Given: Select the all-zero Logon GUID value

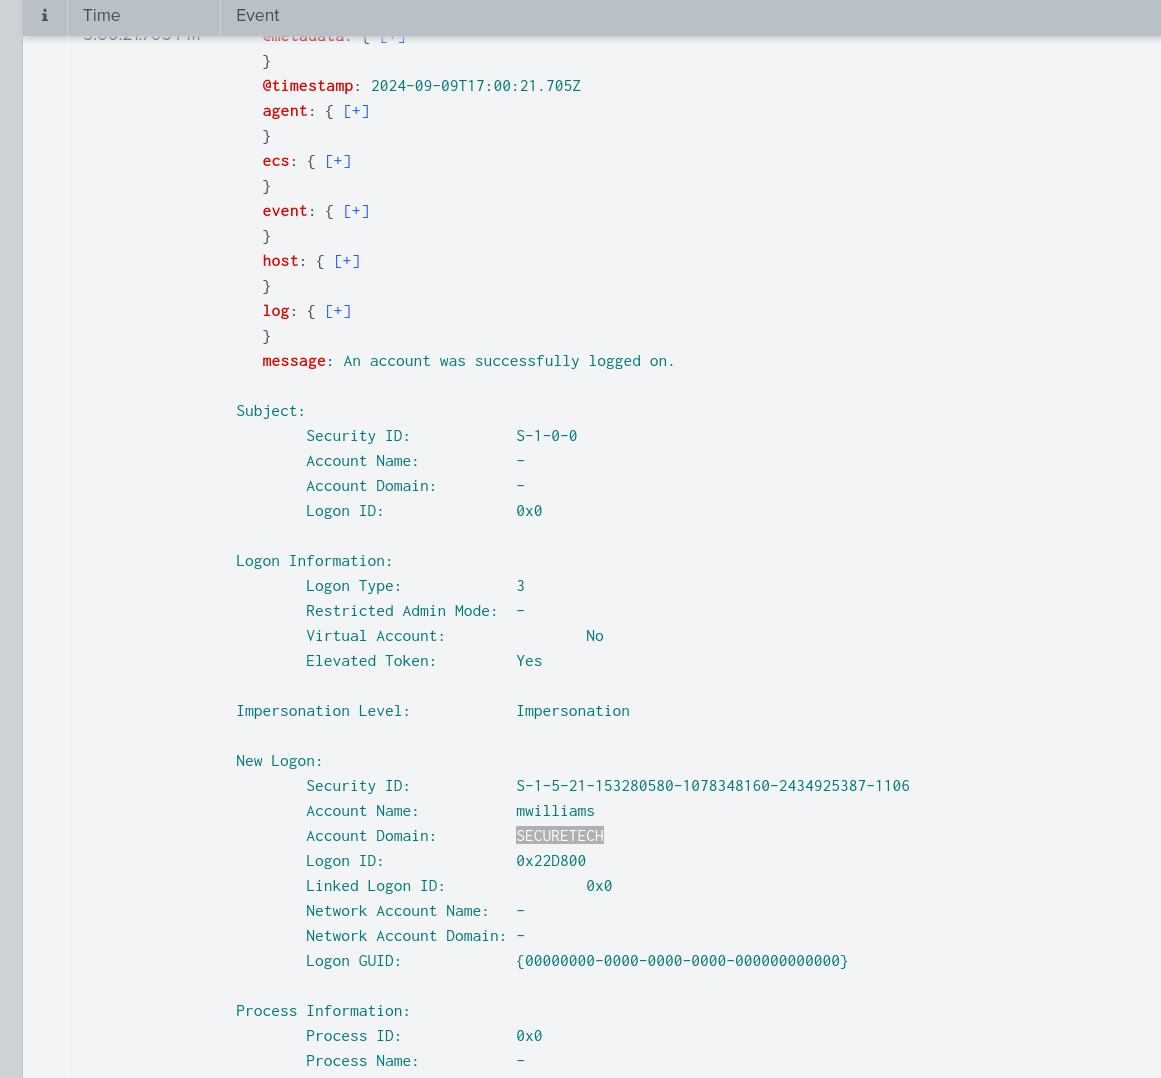Looking at the screenshot, I should (x=682, y=961).
